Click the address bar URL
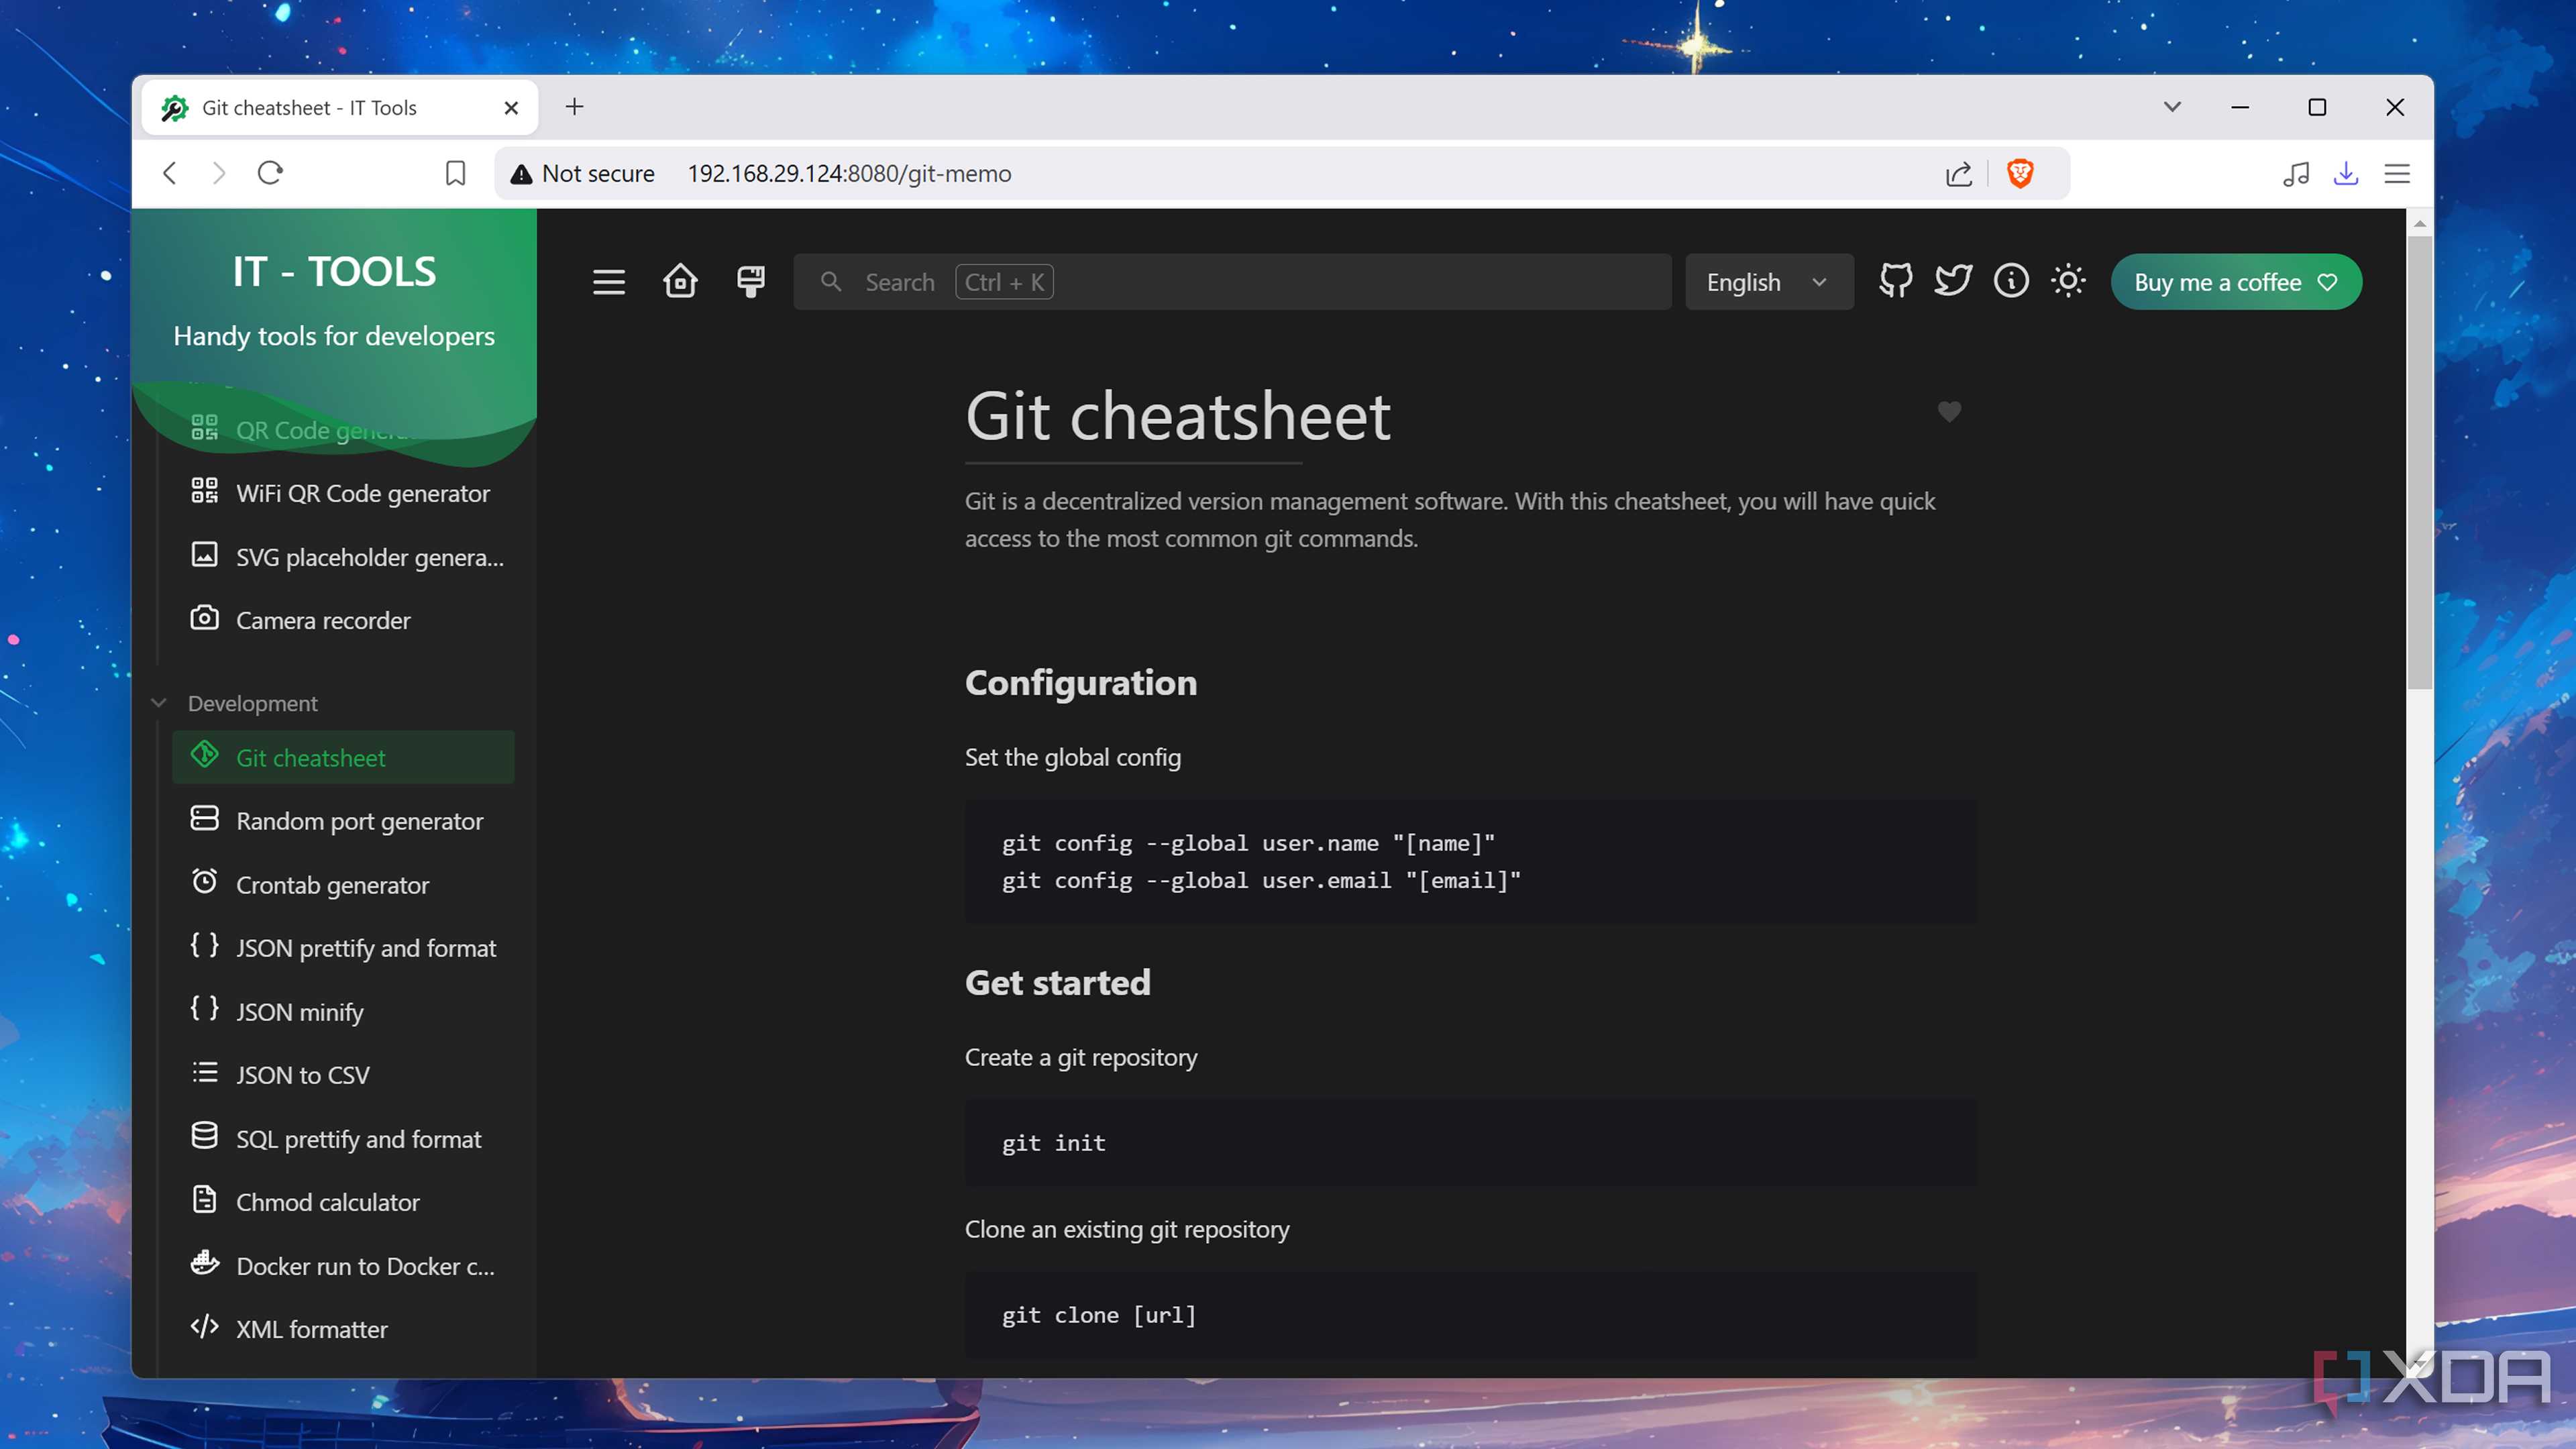Screen dimensions: 2576x1449 pos(849,173)
